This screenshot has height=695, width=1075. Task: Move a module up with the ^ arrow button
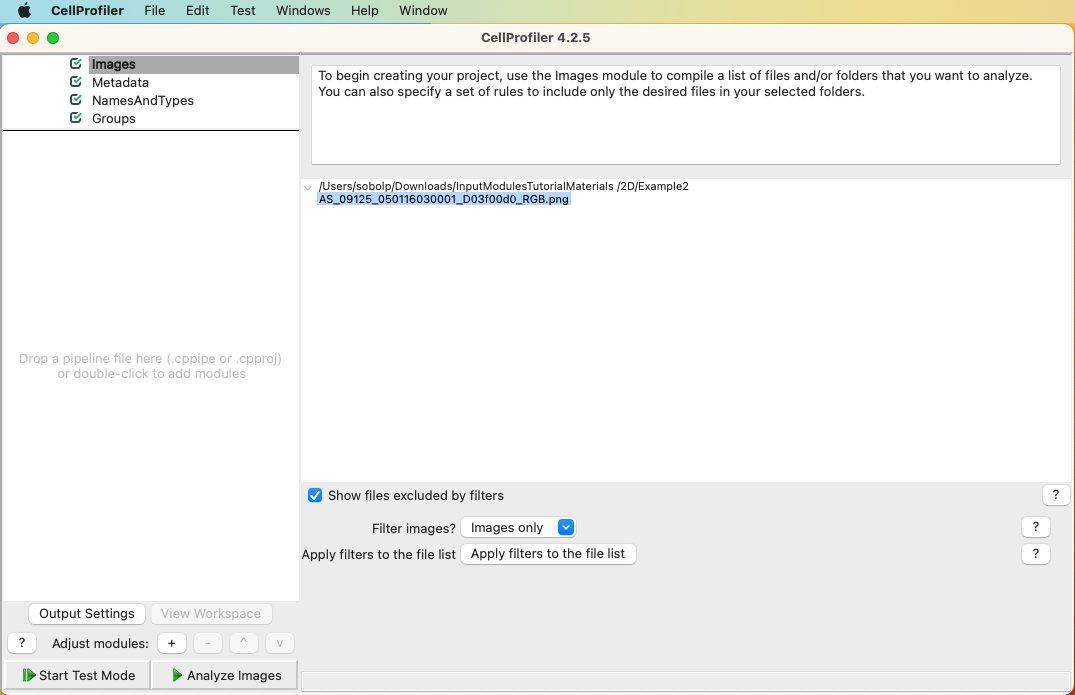pyautogui.click(x=243, y=643)
